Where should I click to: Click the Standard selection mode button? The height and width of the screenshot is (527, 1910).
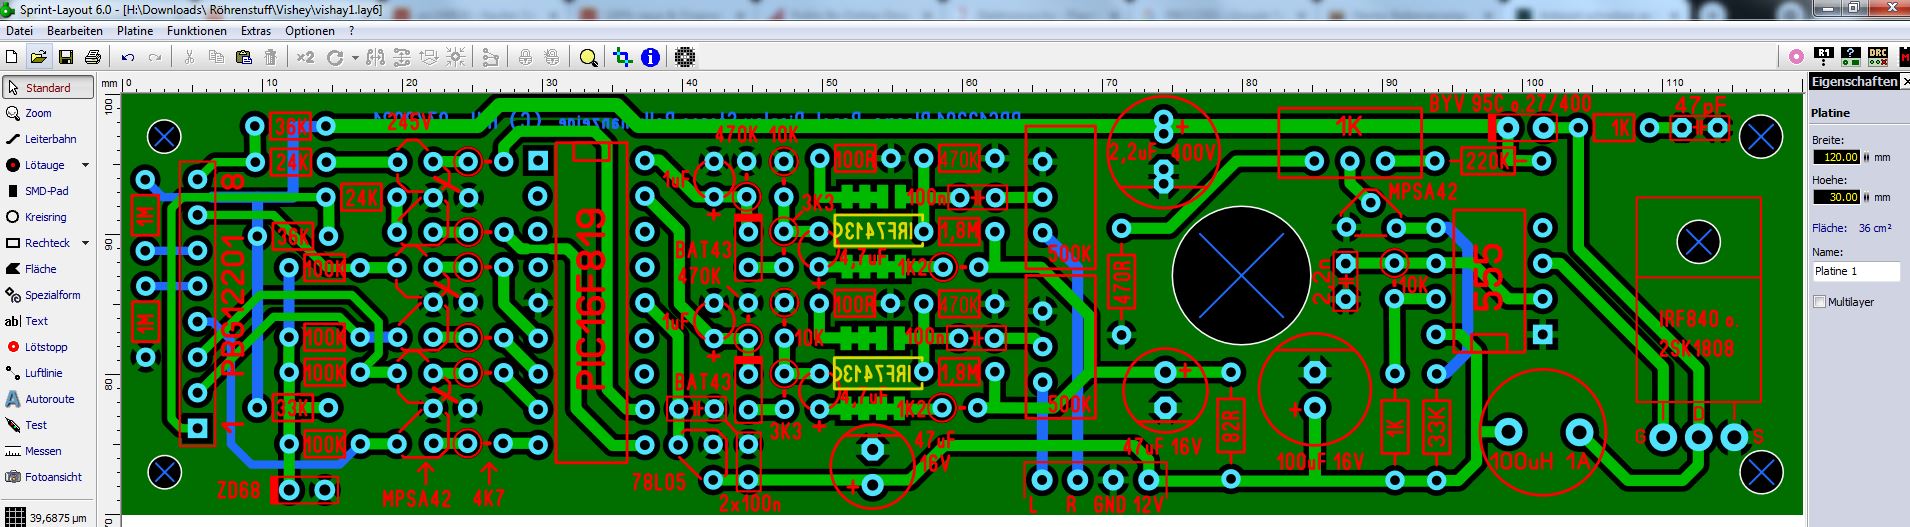[x=48, y=87]
